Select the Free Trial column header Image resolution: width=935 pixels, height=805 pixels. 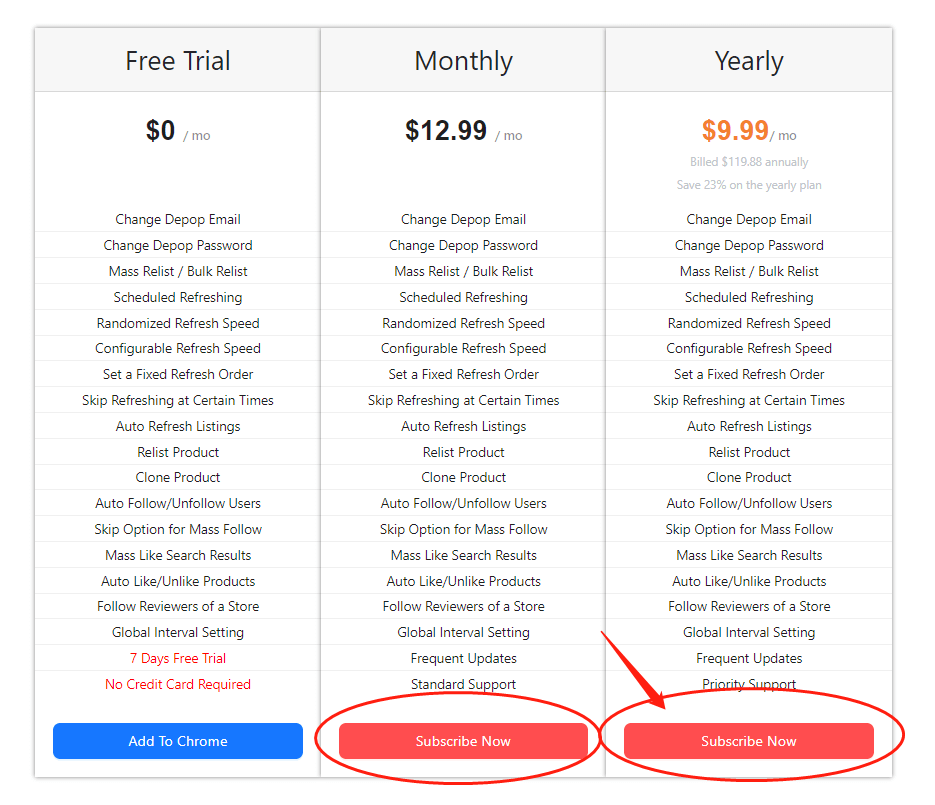pyautogui.click(x=177, y=61)
